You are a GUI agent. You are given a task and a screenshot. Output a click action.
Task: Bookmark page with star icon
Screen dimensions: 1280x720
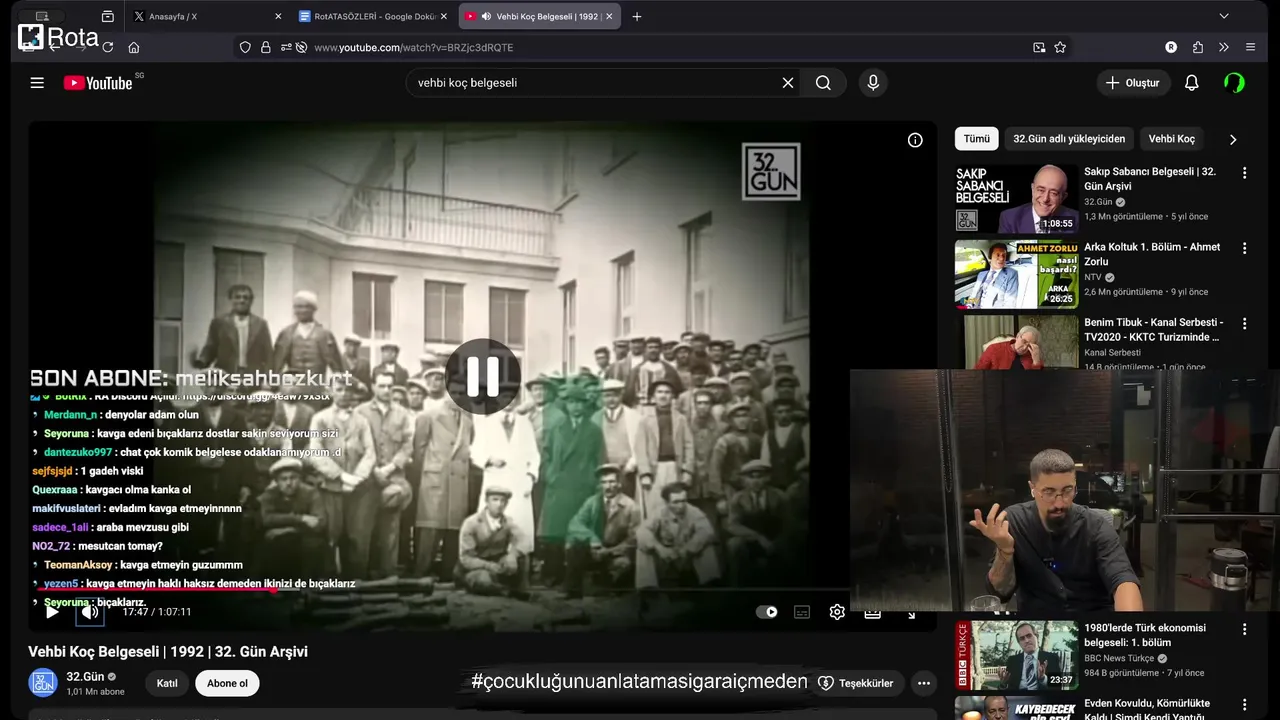(x=1060, y=47)
